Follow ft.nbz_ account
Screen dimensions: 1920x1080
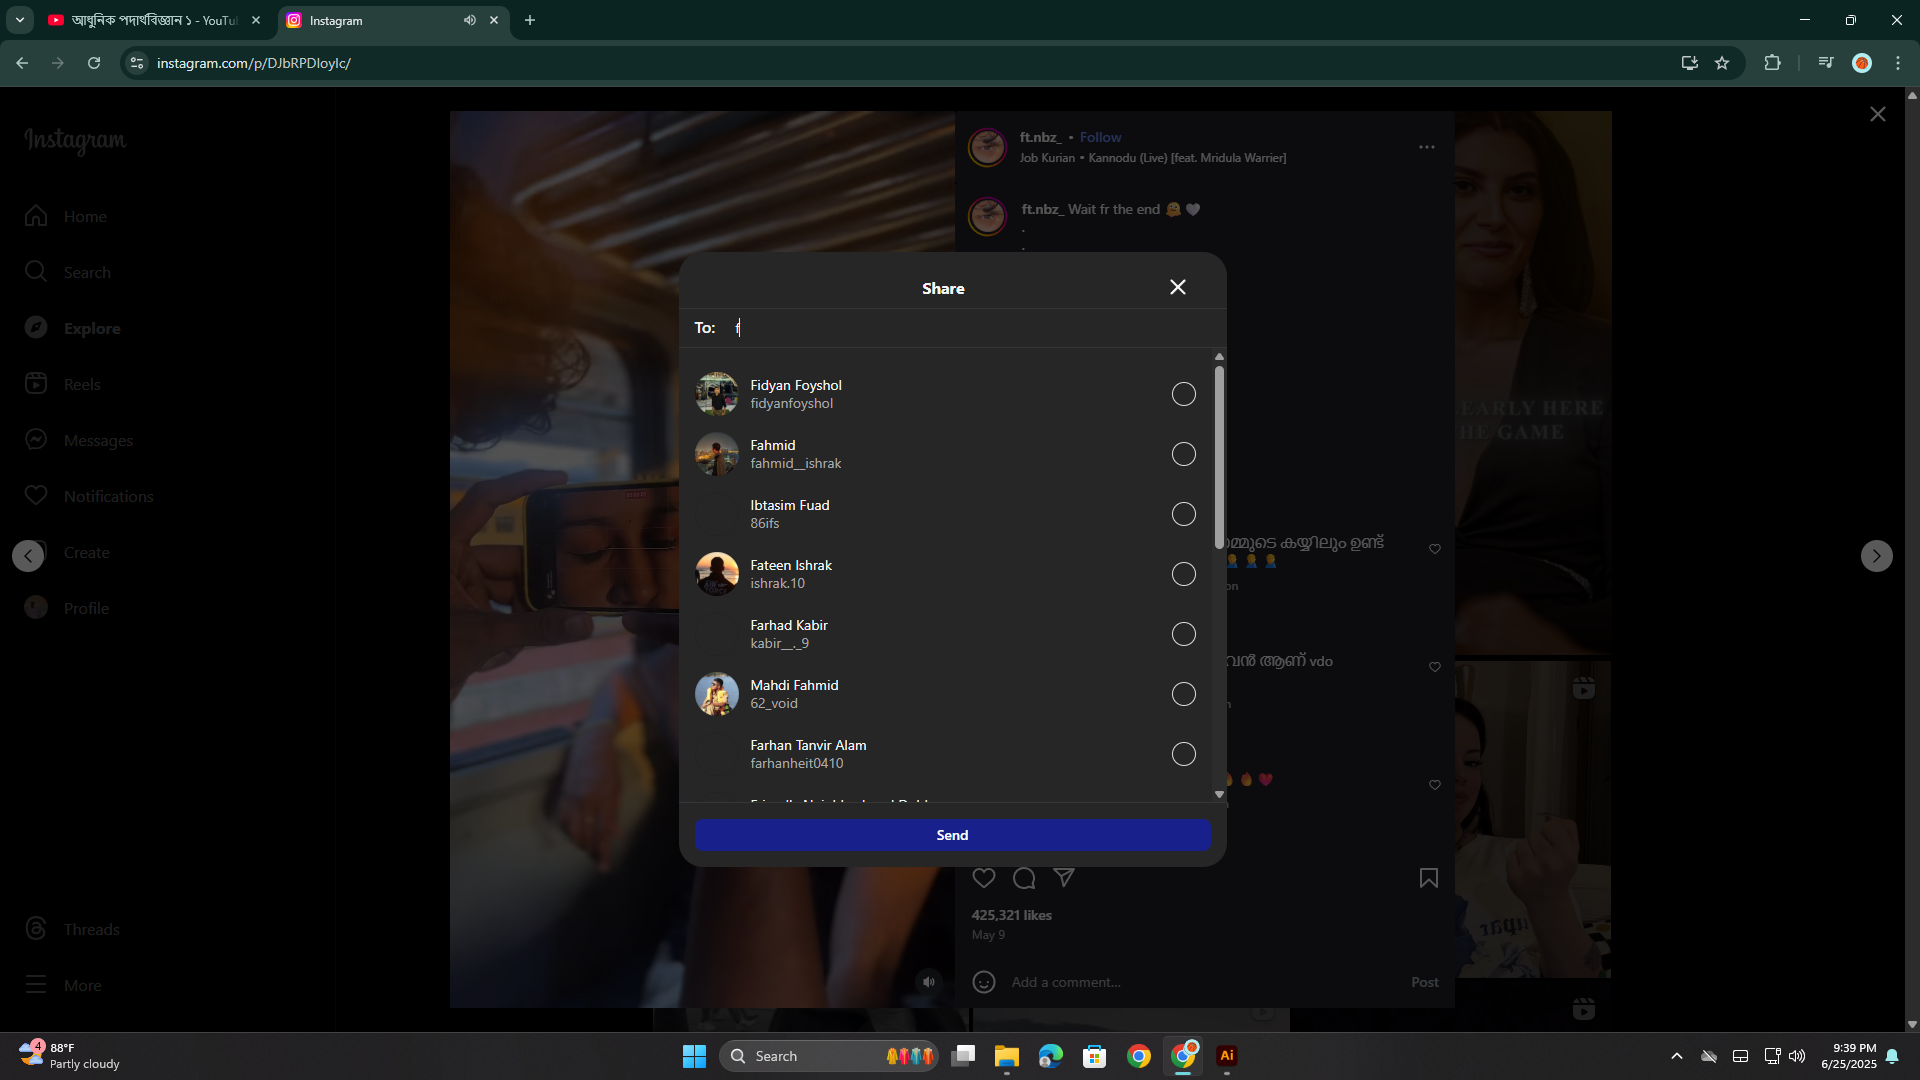tap(1100, 137)
